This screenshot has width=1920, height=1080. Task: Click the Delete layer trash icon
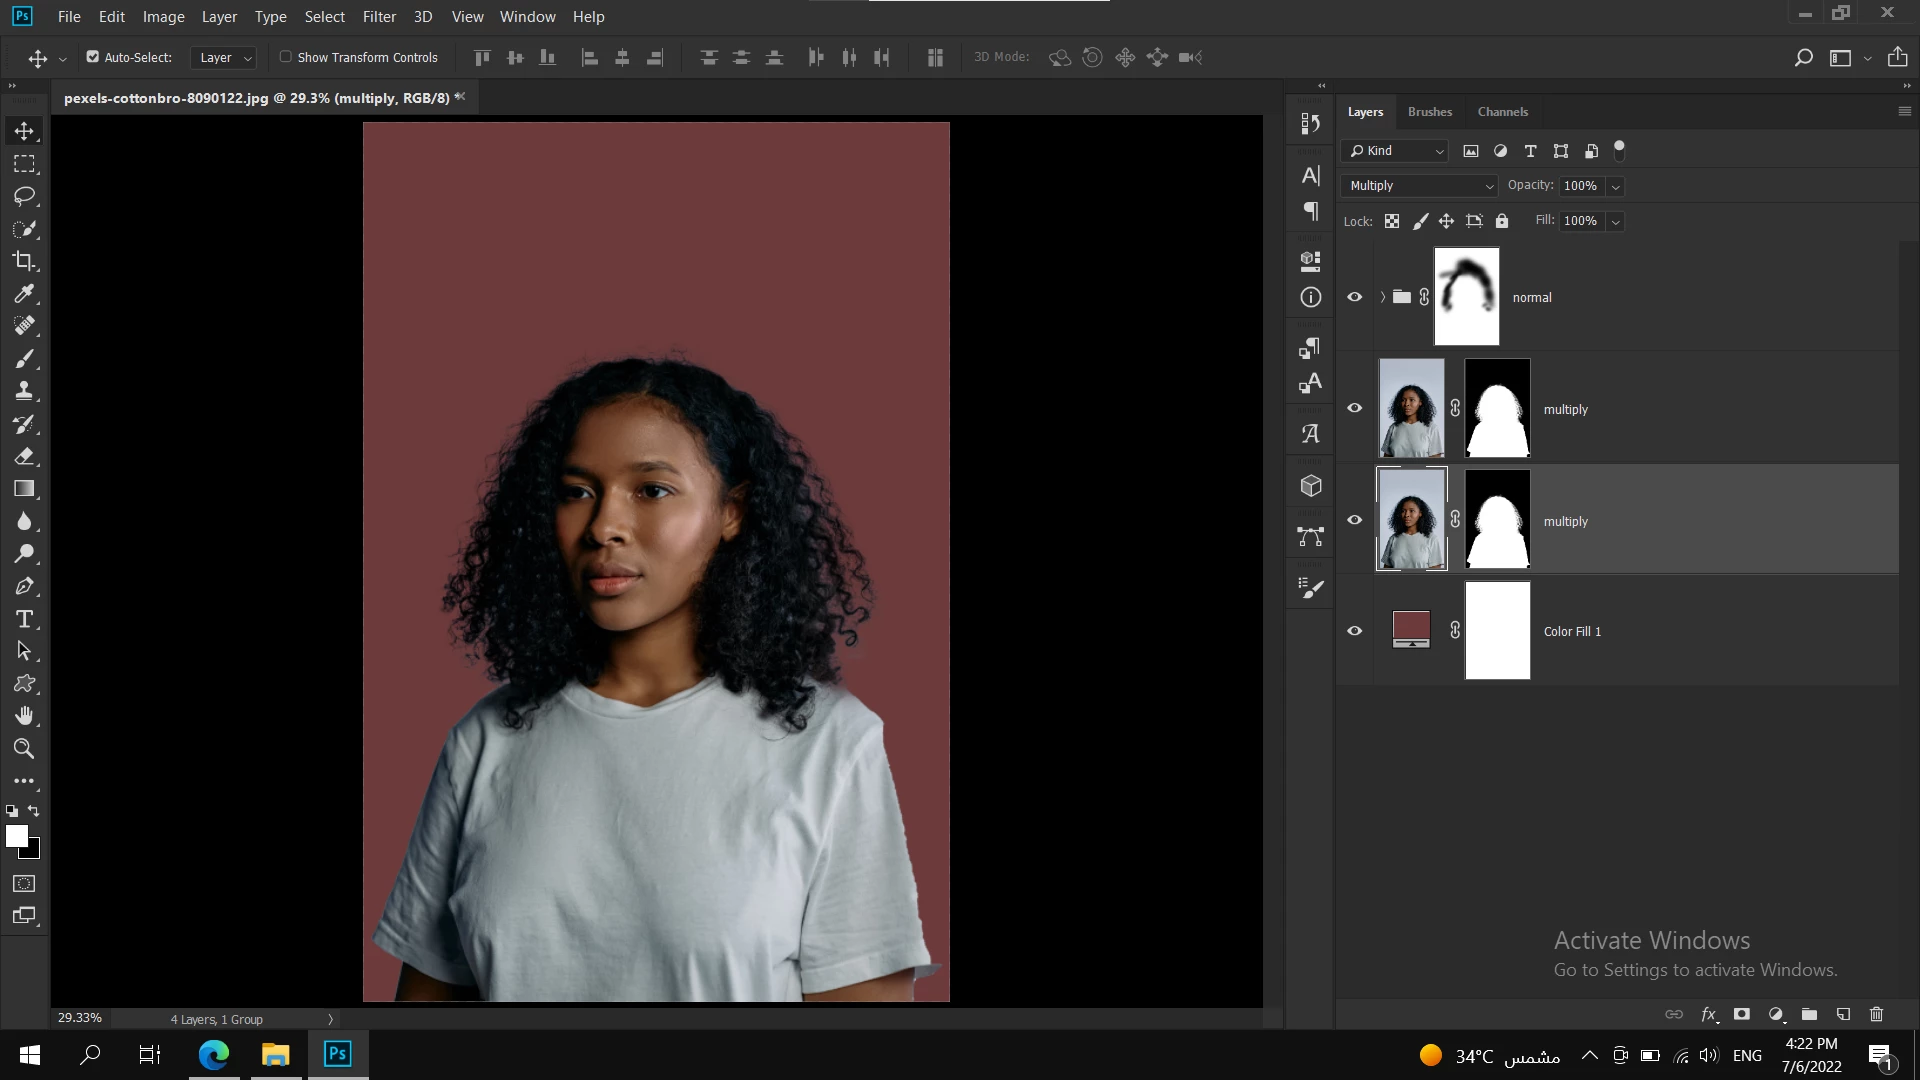(x=1876, y=1014)
